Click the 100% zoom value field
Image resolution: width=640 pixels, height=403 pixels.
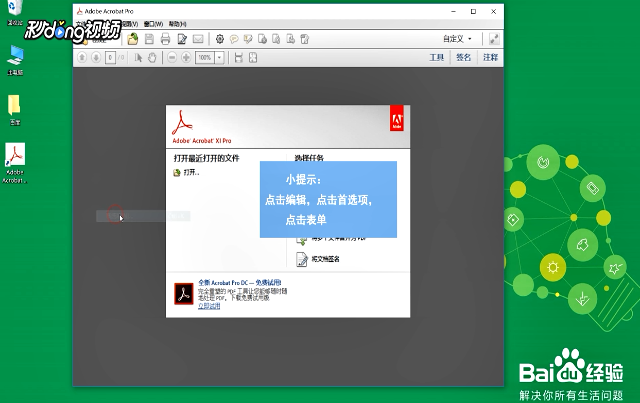coord(205,58)
